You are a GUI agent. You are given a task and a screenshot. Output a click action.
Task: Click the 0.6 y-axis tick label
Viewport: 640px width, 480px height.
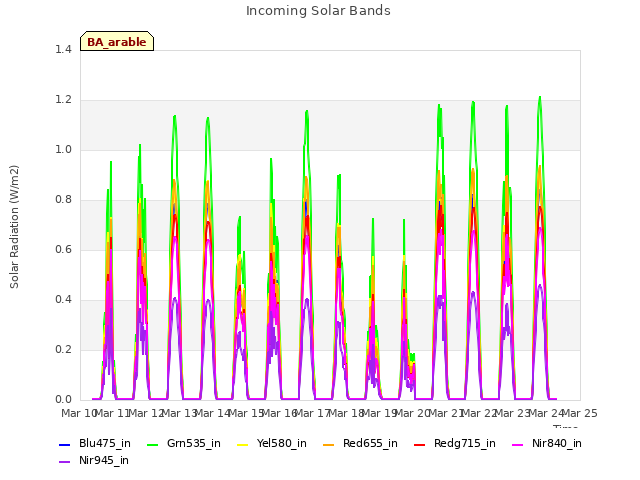pos(63,249)
